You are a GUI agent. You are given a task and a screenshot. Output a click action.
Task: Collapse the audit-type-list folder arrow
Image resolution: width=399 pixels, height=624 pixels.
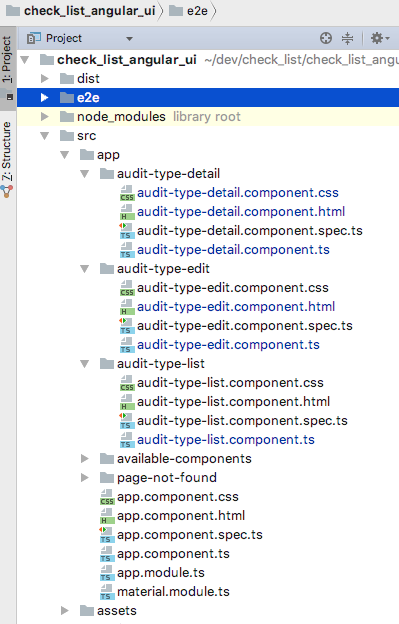coord(85,364)
